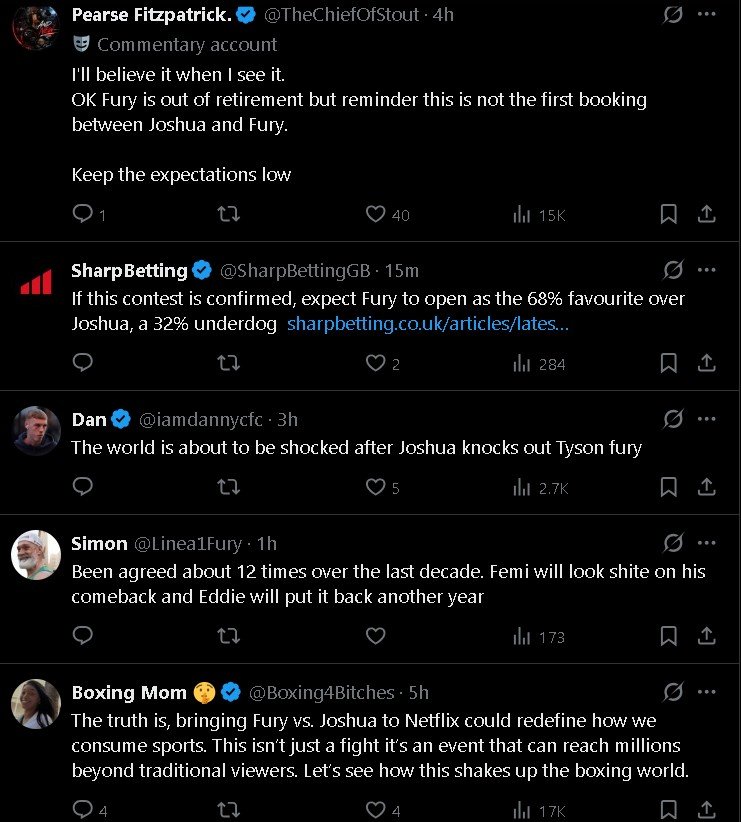Reply to Simon's tweet
This screenshot has width=741, height=822.
pos(83,636)
